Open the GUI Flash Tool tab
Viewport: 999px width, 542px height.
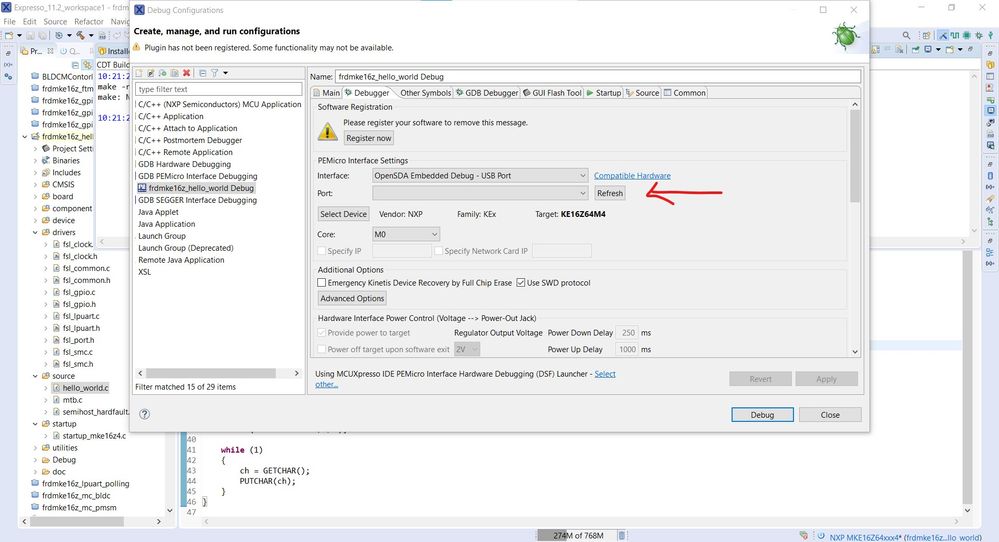pyautogui.click(x=552, y=93)
